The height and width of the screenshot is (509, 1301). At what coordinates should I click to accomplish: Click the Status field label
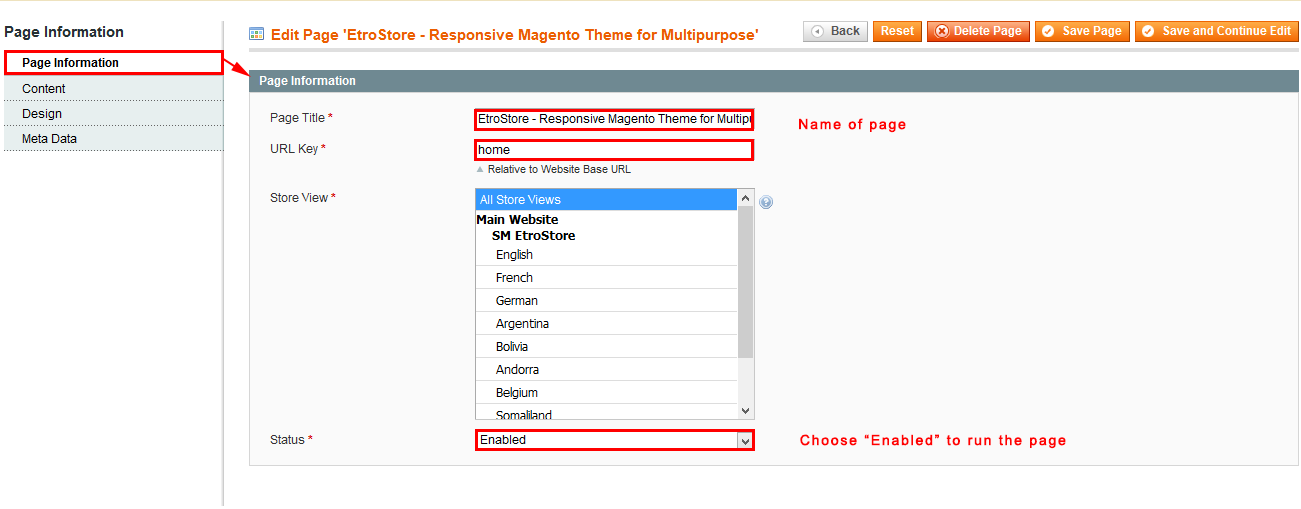(291, 440)
